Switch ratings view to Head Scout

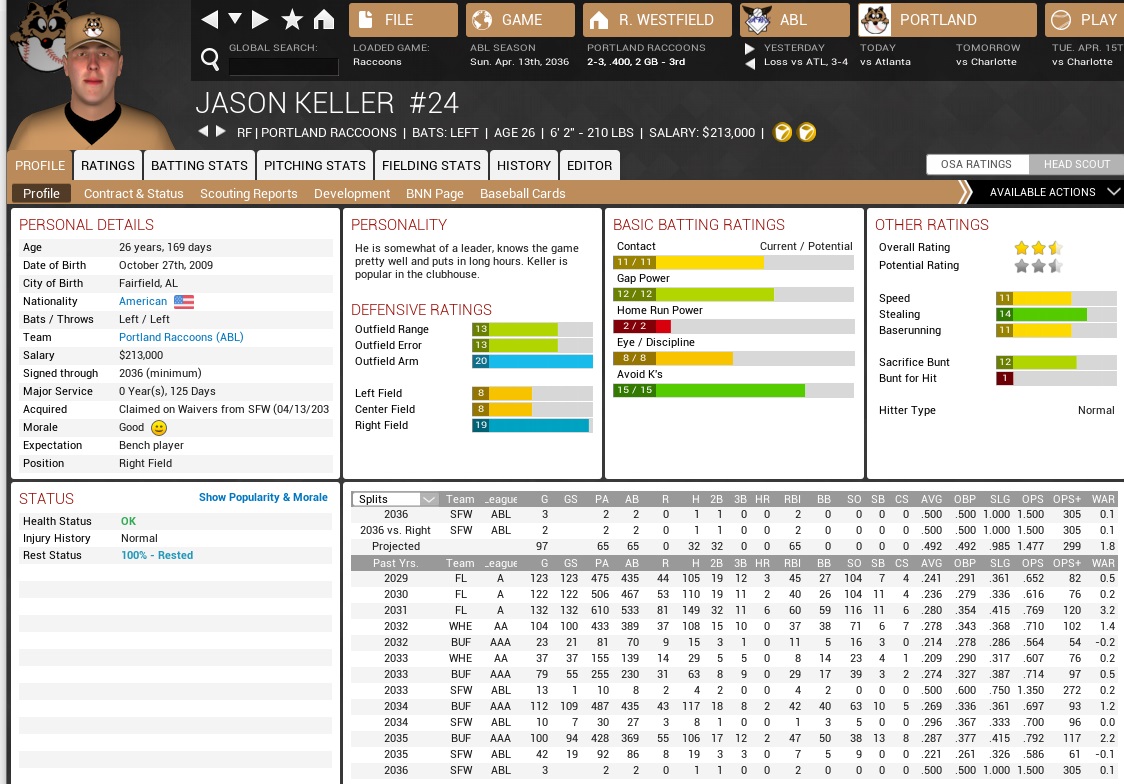click(x=1076, y=165)
